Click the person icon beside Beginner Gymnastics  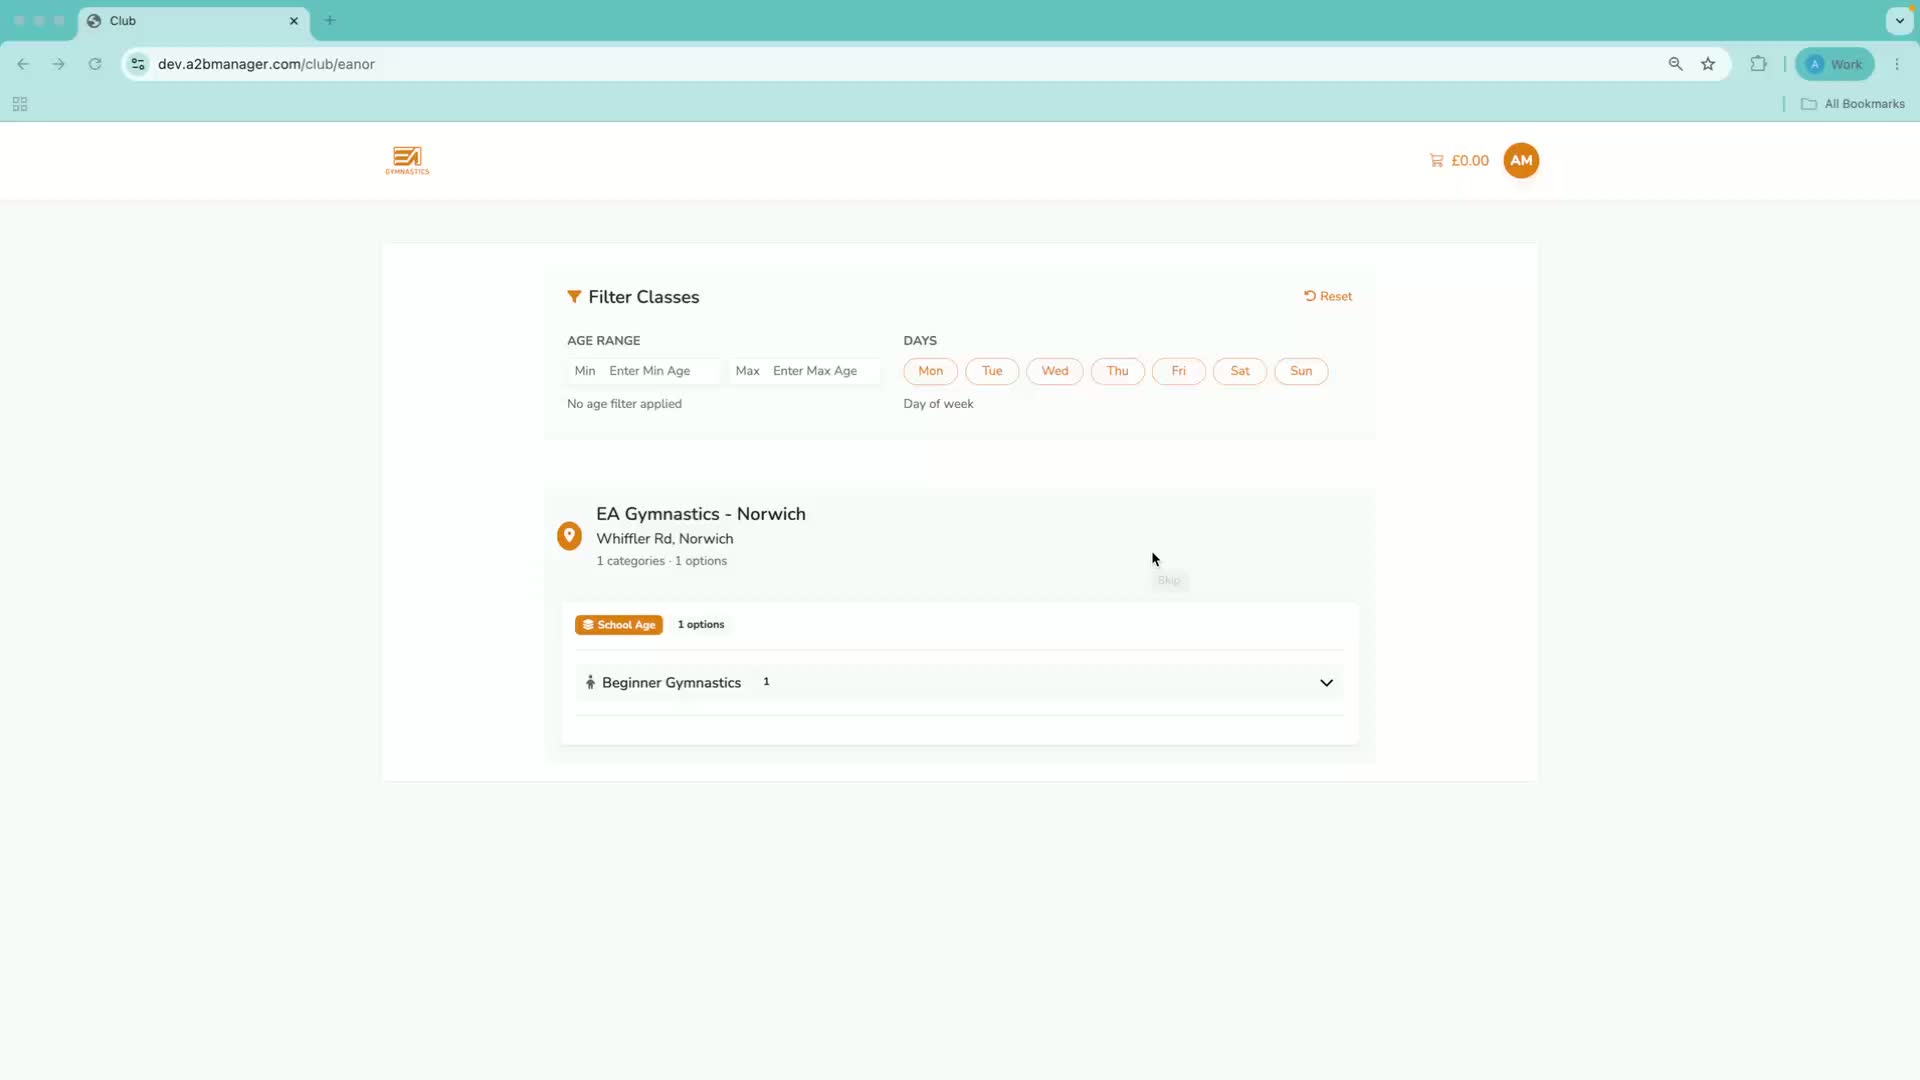590,682
